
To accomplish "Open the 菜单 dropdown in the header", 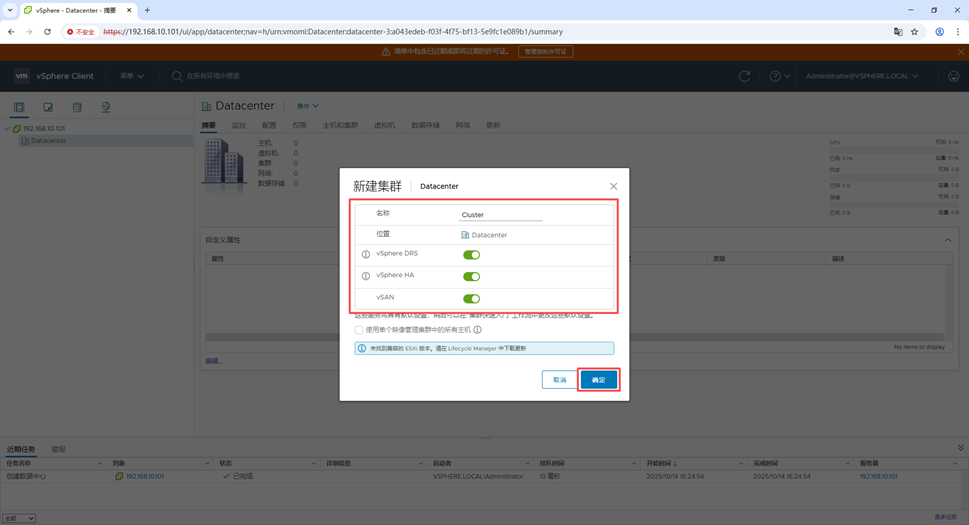I will (x=132, y=76).
